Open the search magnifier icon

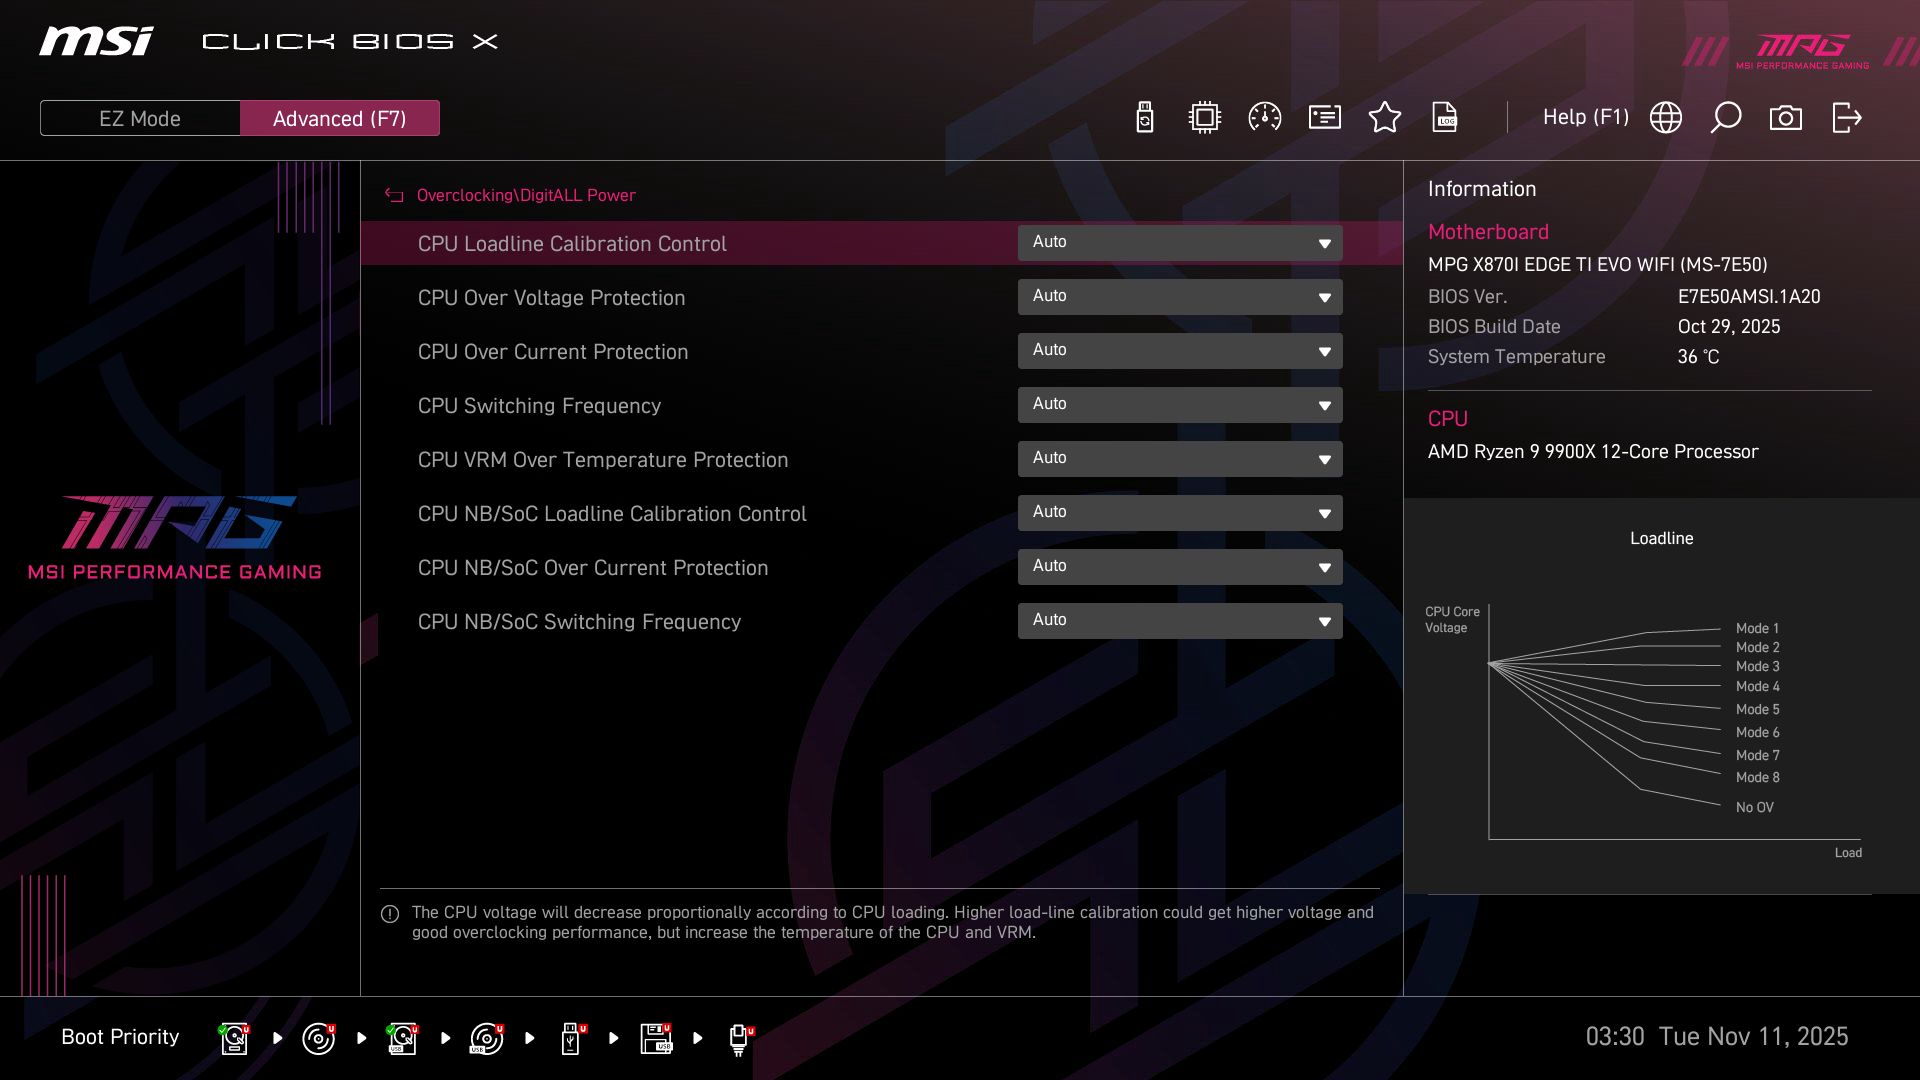coord(1725,117)
